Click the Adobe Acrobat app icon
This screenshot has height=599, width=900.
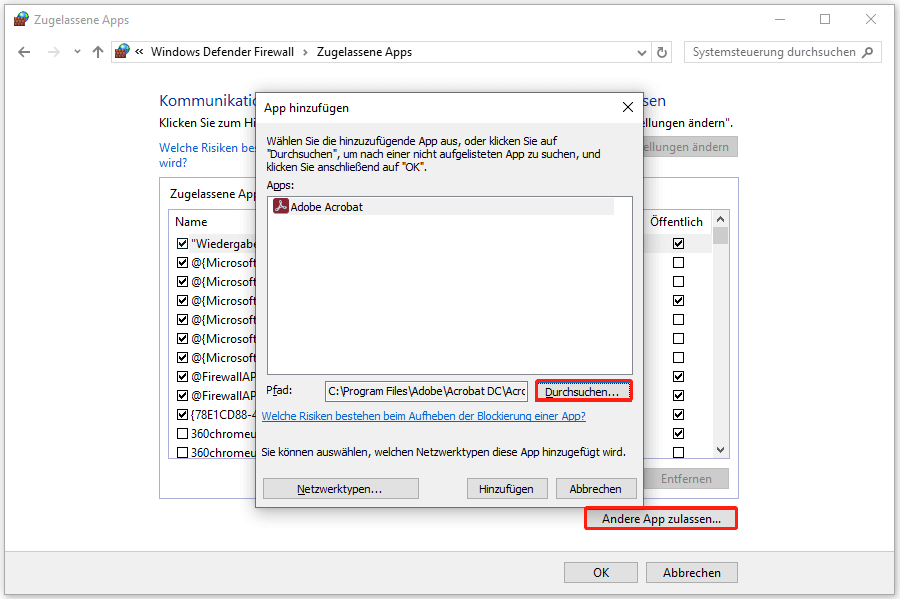click(281, 207)
